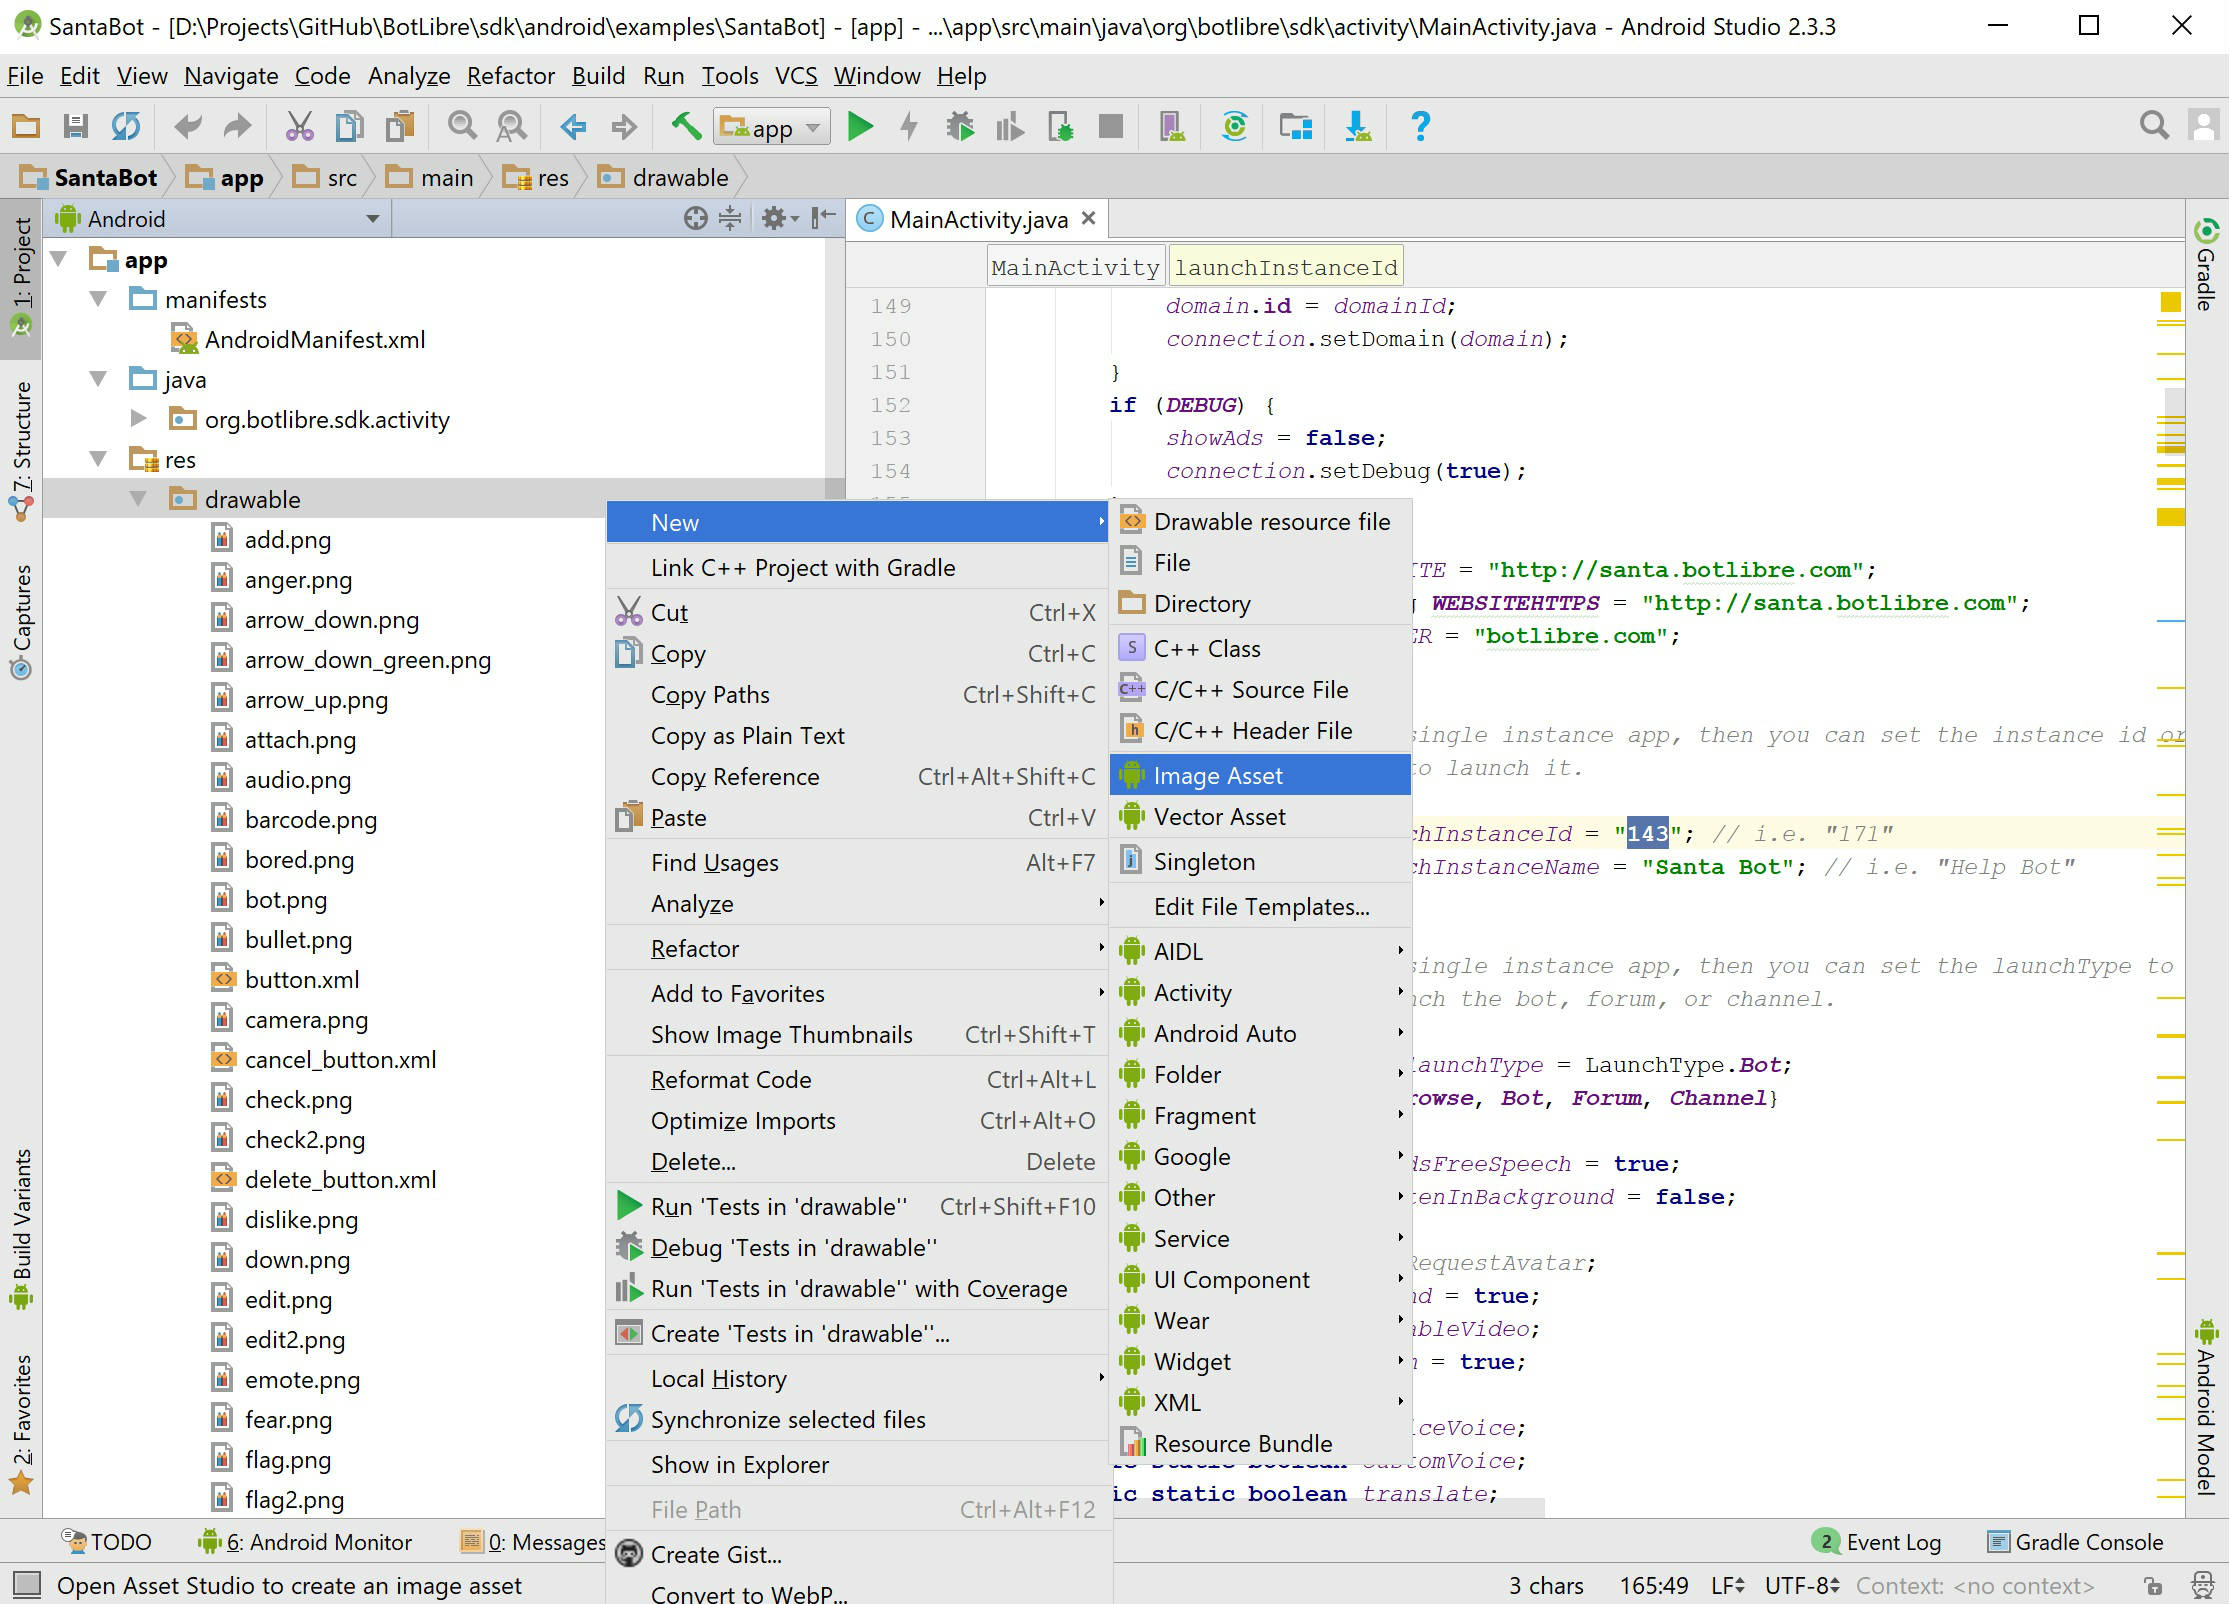Image resolution: width=2229 pixels, height=1604 pixels.
Task: Toggle the Build Variants tool window
Action: (21, 1229)
